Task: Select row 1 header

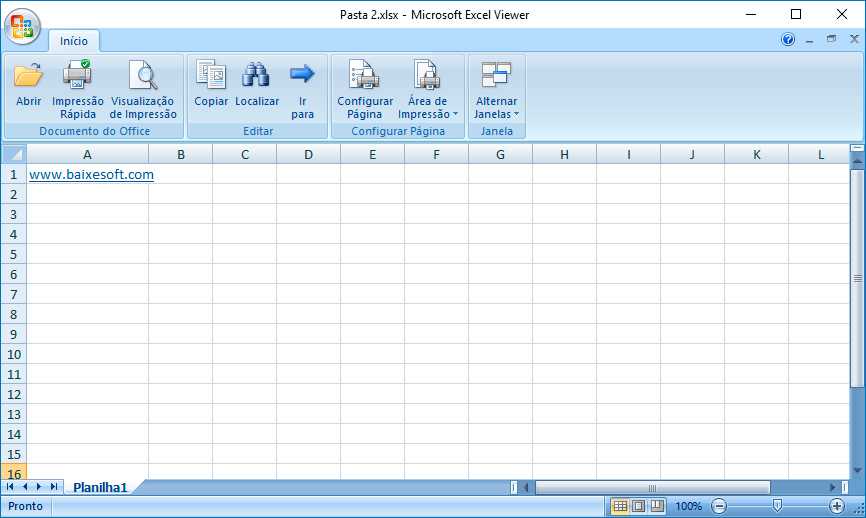Action: 14,175
